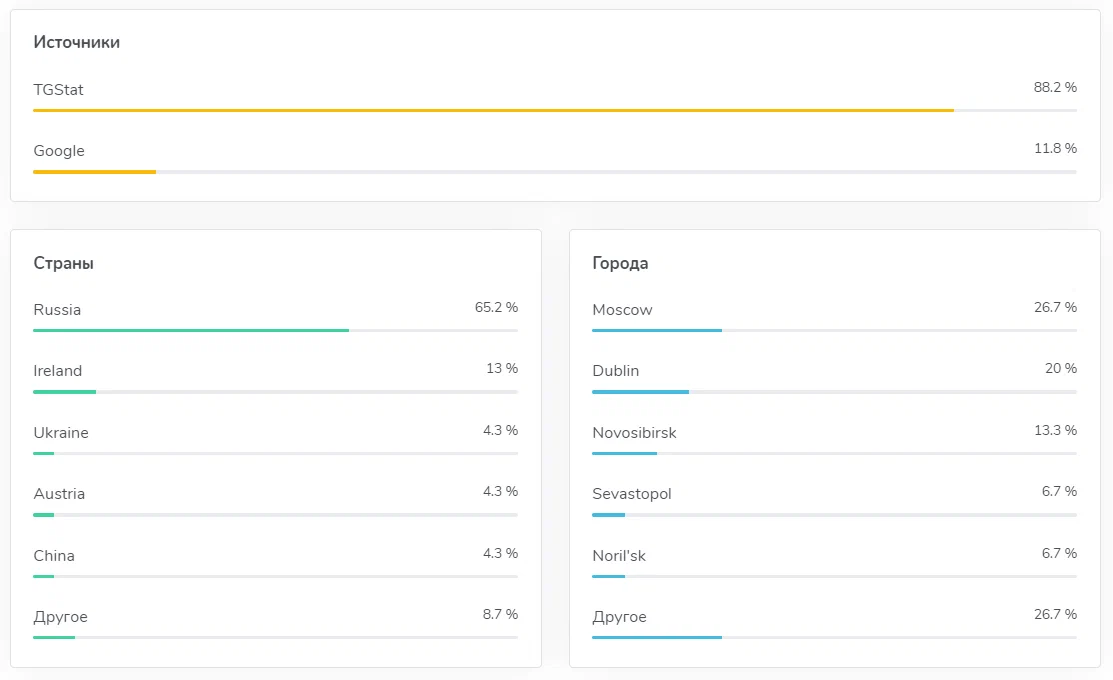The image size is (1113, 680).
Task: Click the China 4.3 % value
Action: (500, 553)
